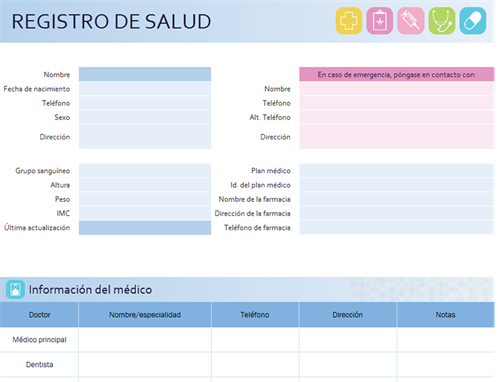Click the yellow medical cross icon
This screenshot has width=498, height=382.
pyautogui.click(x=349, y=21)
